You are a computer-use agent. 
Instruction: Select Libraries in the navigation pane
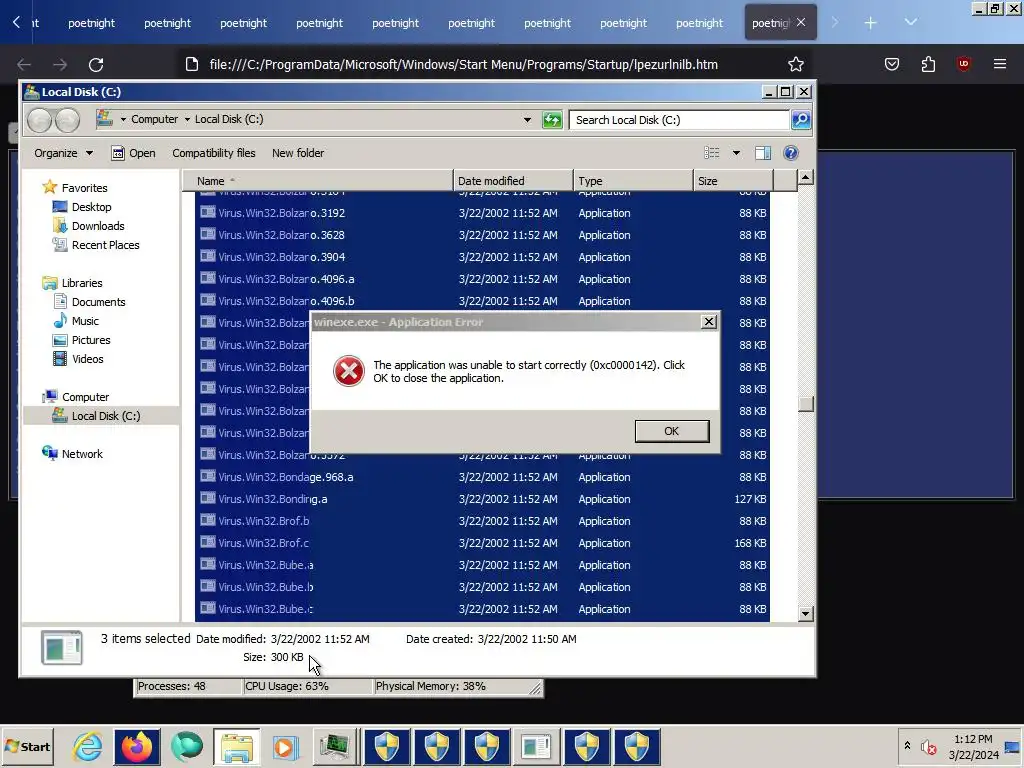click(82, 283)
